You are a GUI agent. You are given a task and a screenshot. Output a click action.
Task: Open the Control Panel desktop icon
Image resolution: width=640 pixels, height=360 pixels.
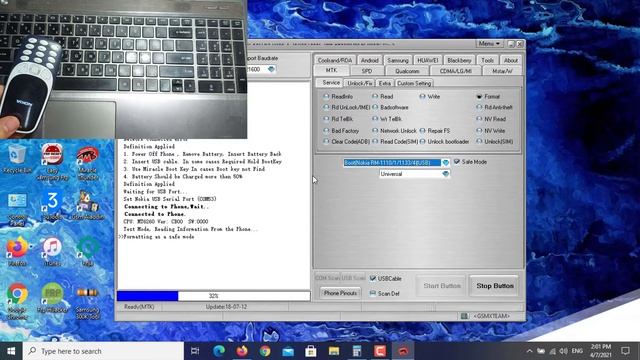17,209
